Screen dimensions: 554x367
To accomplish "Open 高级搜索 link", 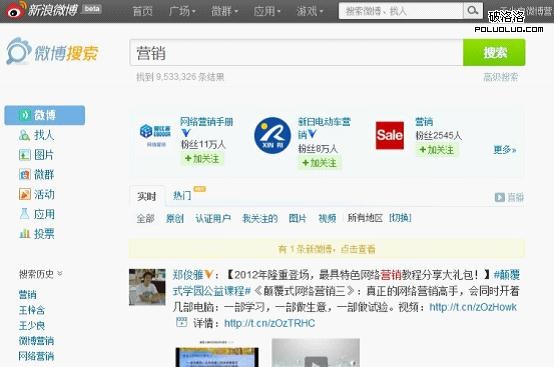I will (x=501, y=77).
